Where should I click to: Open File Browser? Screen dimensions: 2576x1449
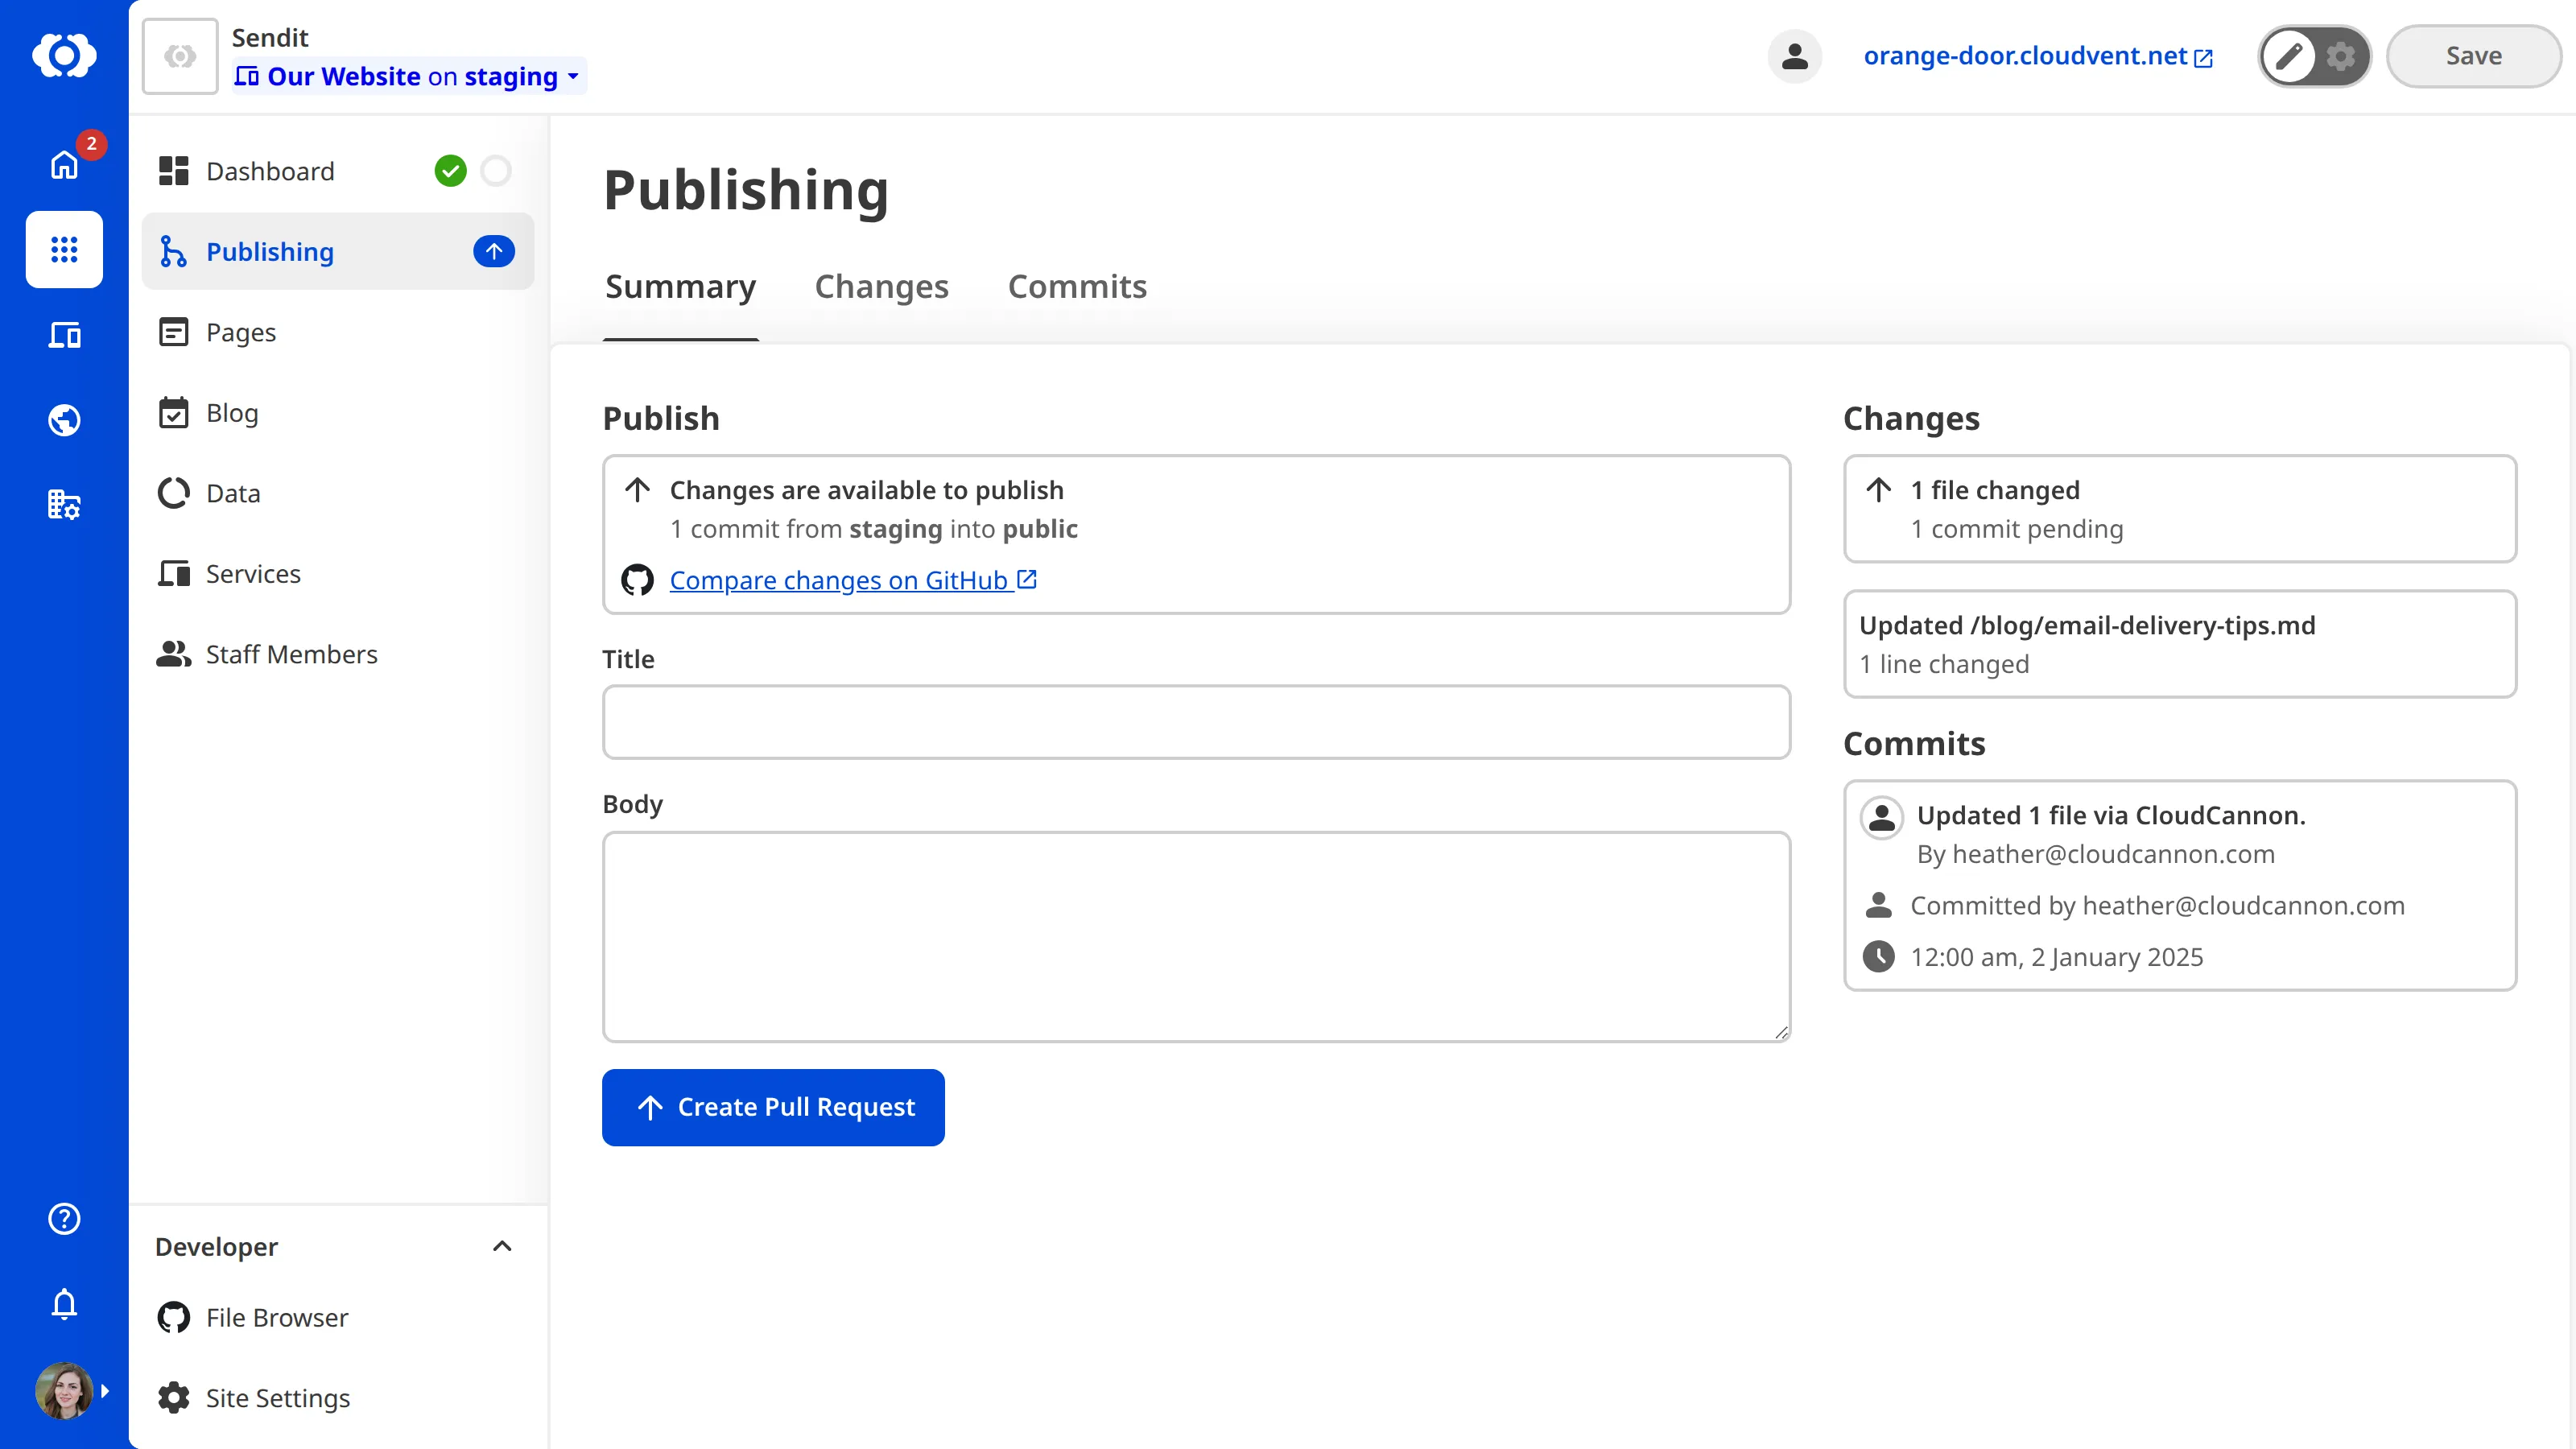pyautogui.click(x=338, y=1317)
